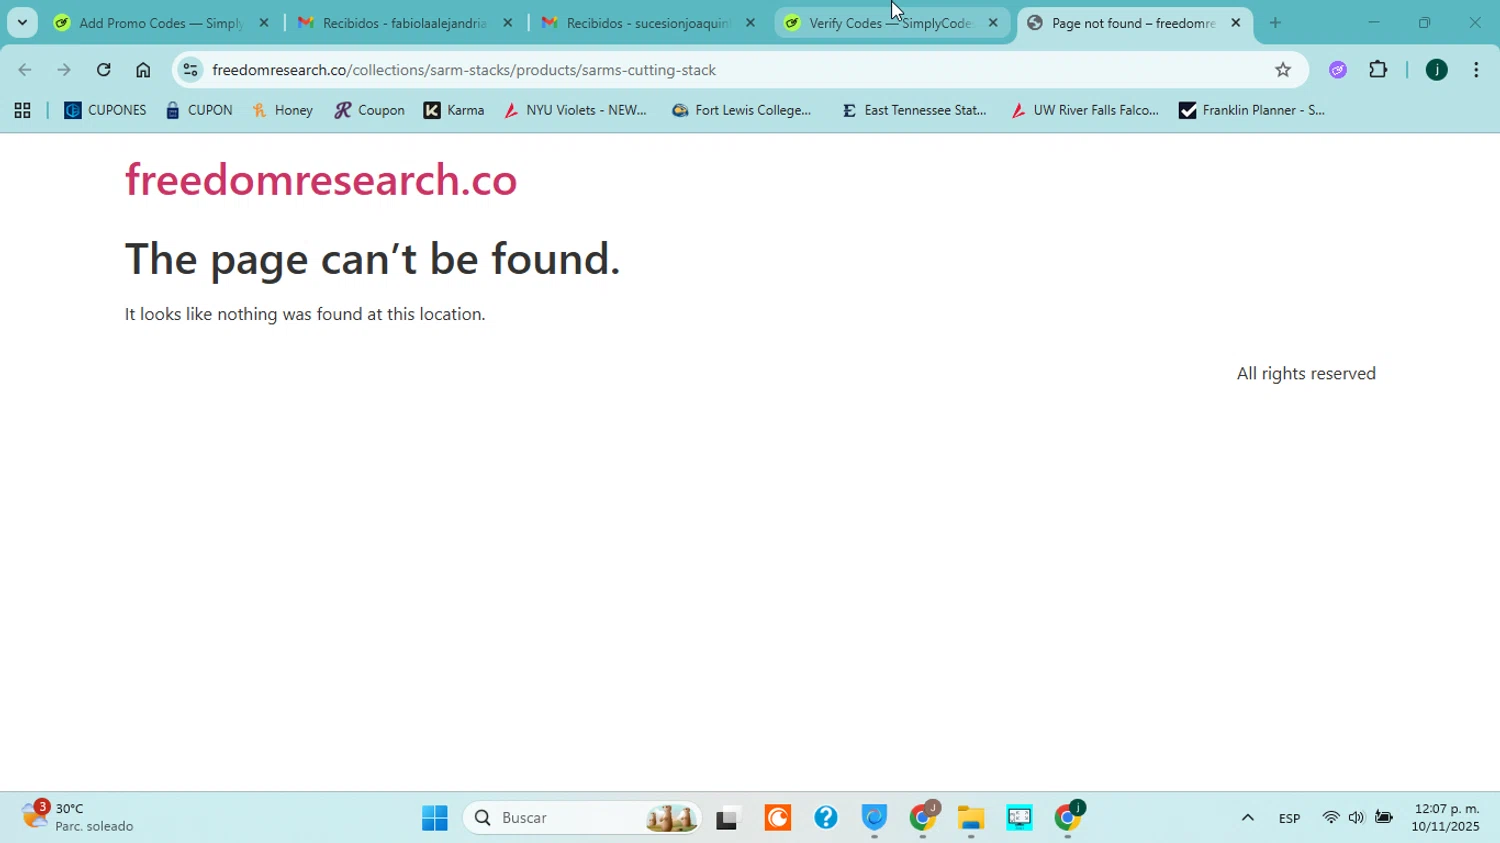Open the Chrome icon with green profile badge
1500x843 pixels.
(x=1069, y=818)
